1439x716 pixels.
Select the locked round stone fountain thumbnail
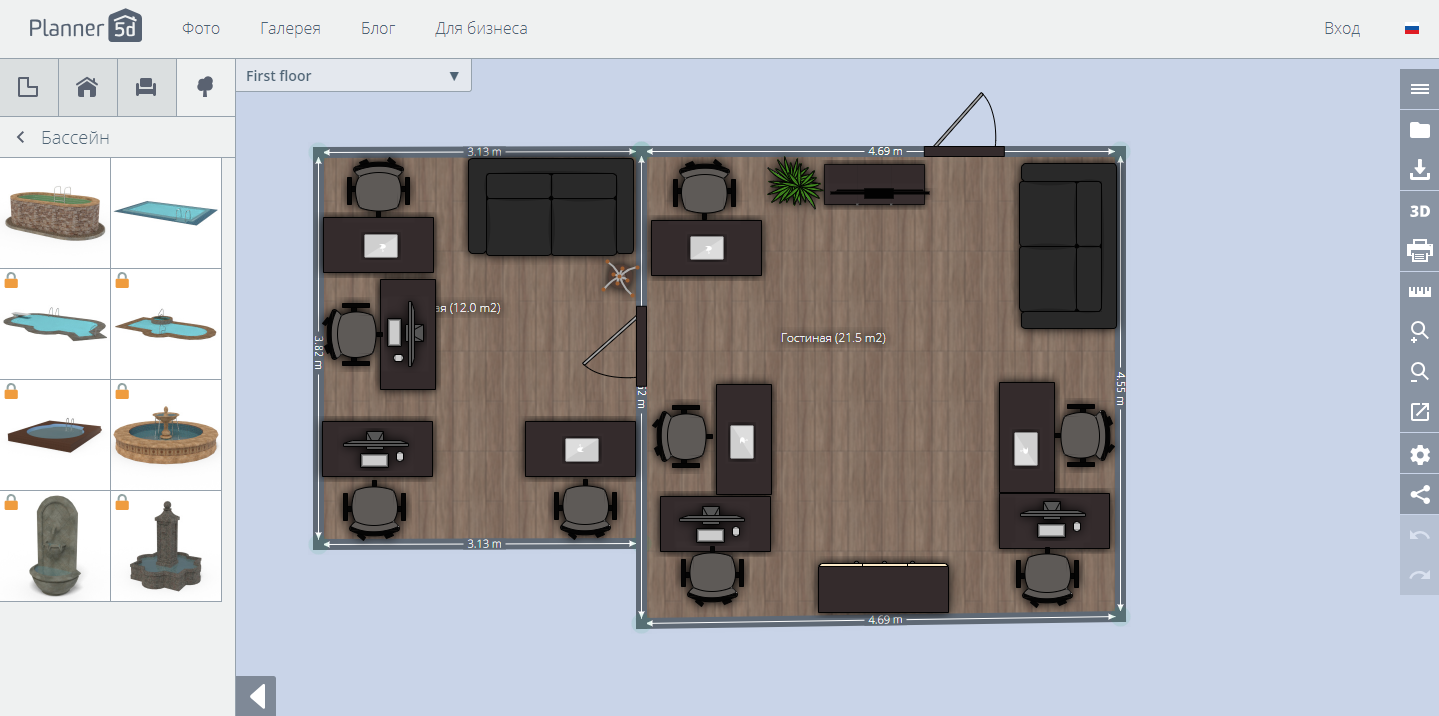[166, 435]
